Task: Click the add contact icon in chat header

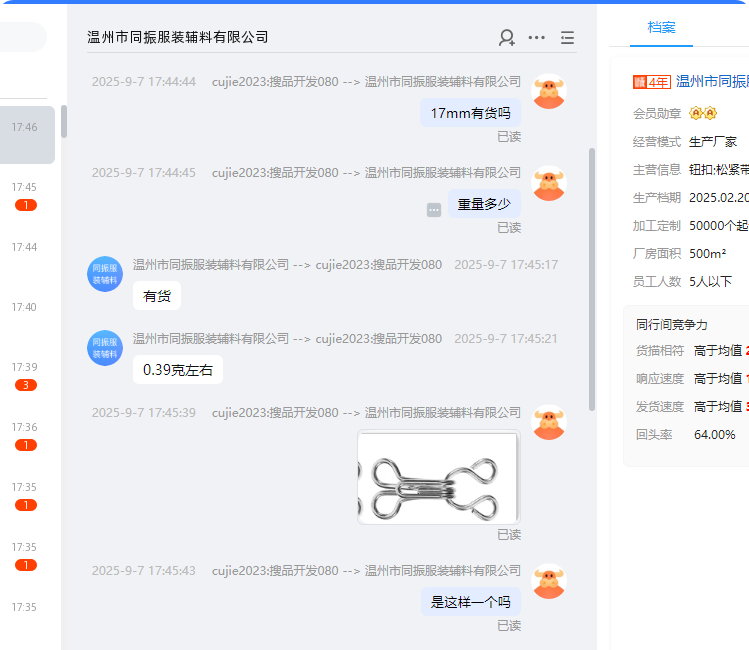Action: point(507,38)
